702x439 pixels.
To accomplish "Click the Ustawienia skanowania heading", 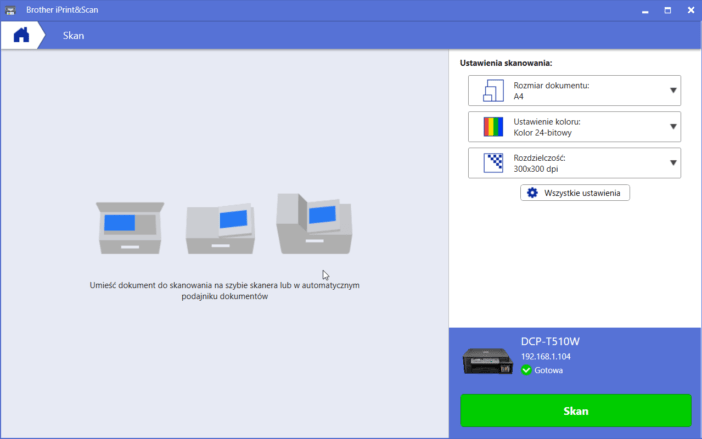I will (x=506, y=63).
